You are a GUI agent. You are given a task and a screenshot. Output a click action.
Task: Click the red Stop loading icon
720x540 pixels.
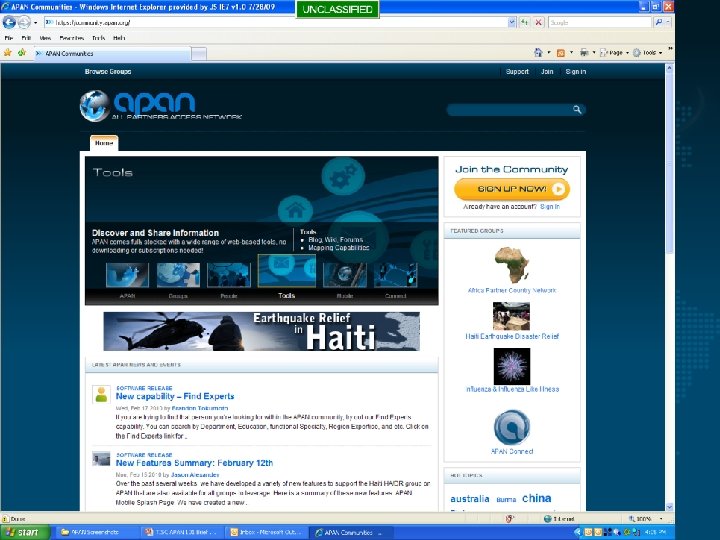pyautogui.click(x=539, y=22)
